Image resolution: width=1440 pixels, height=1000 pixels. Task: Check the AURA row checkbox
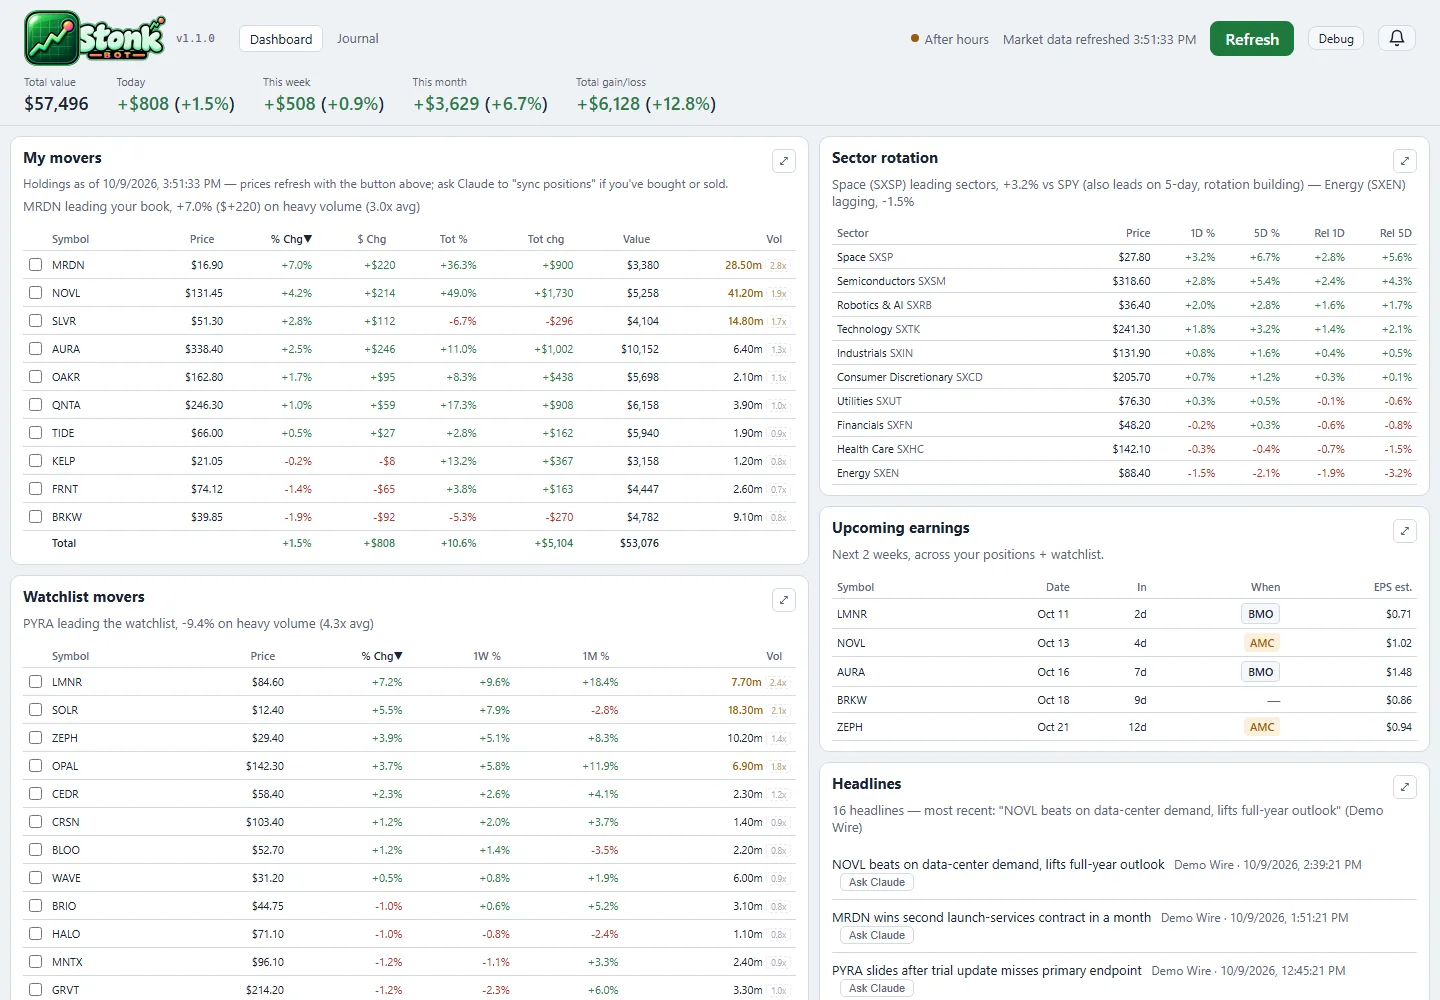(x=36, y=349)
